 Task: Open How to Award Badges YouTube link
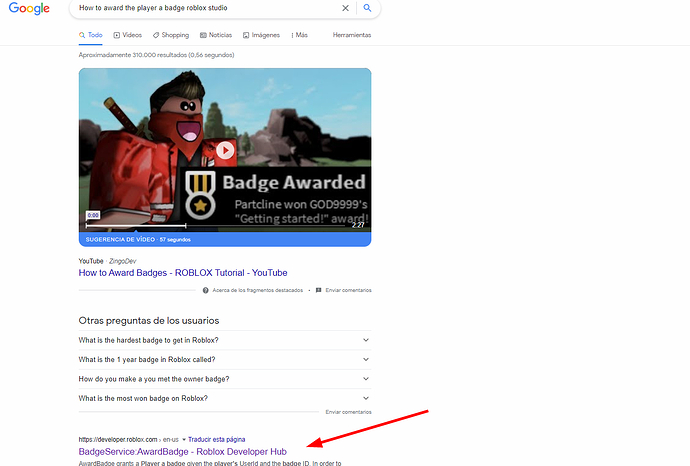tap(183, 273)
